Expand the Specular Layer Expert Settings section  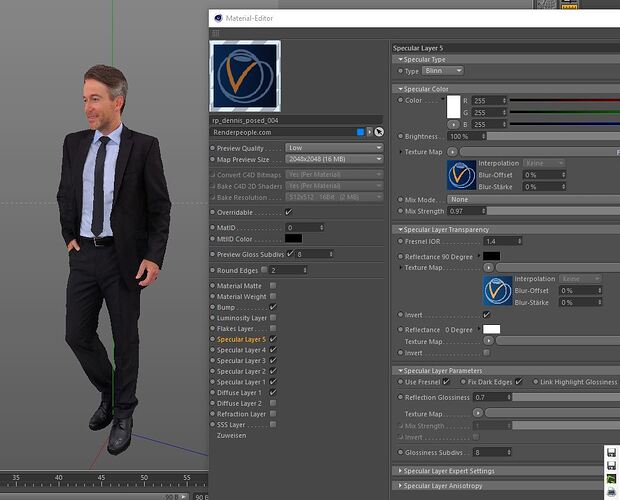point(400,471)
